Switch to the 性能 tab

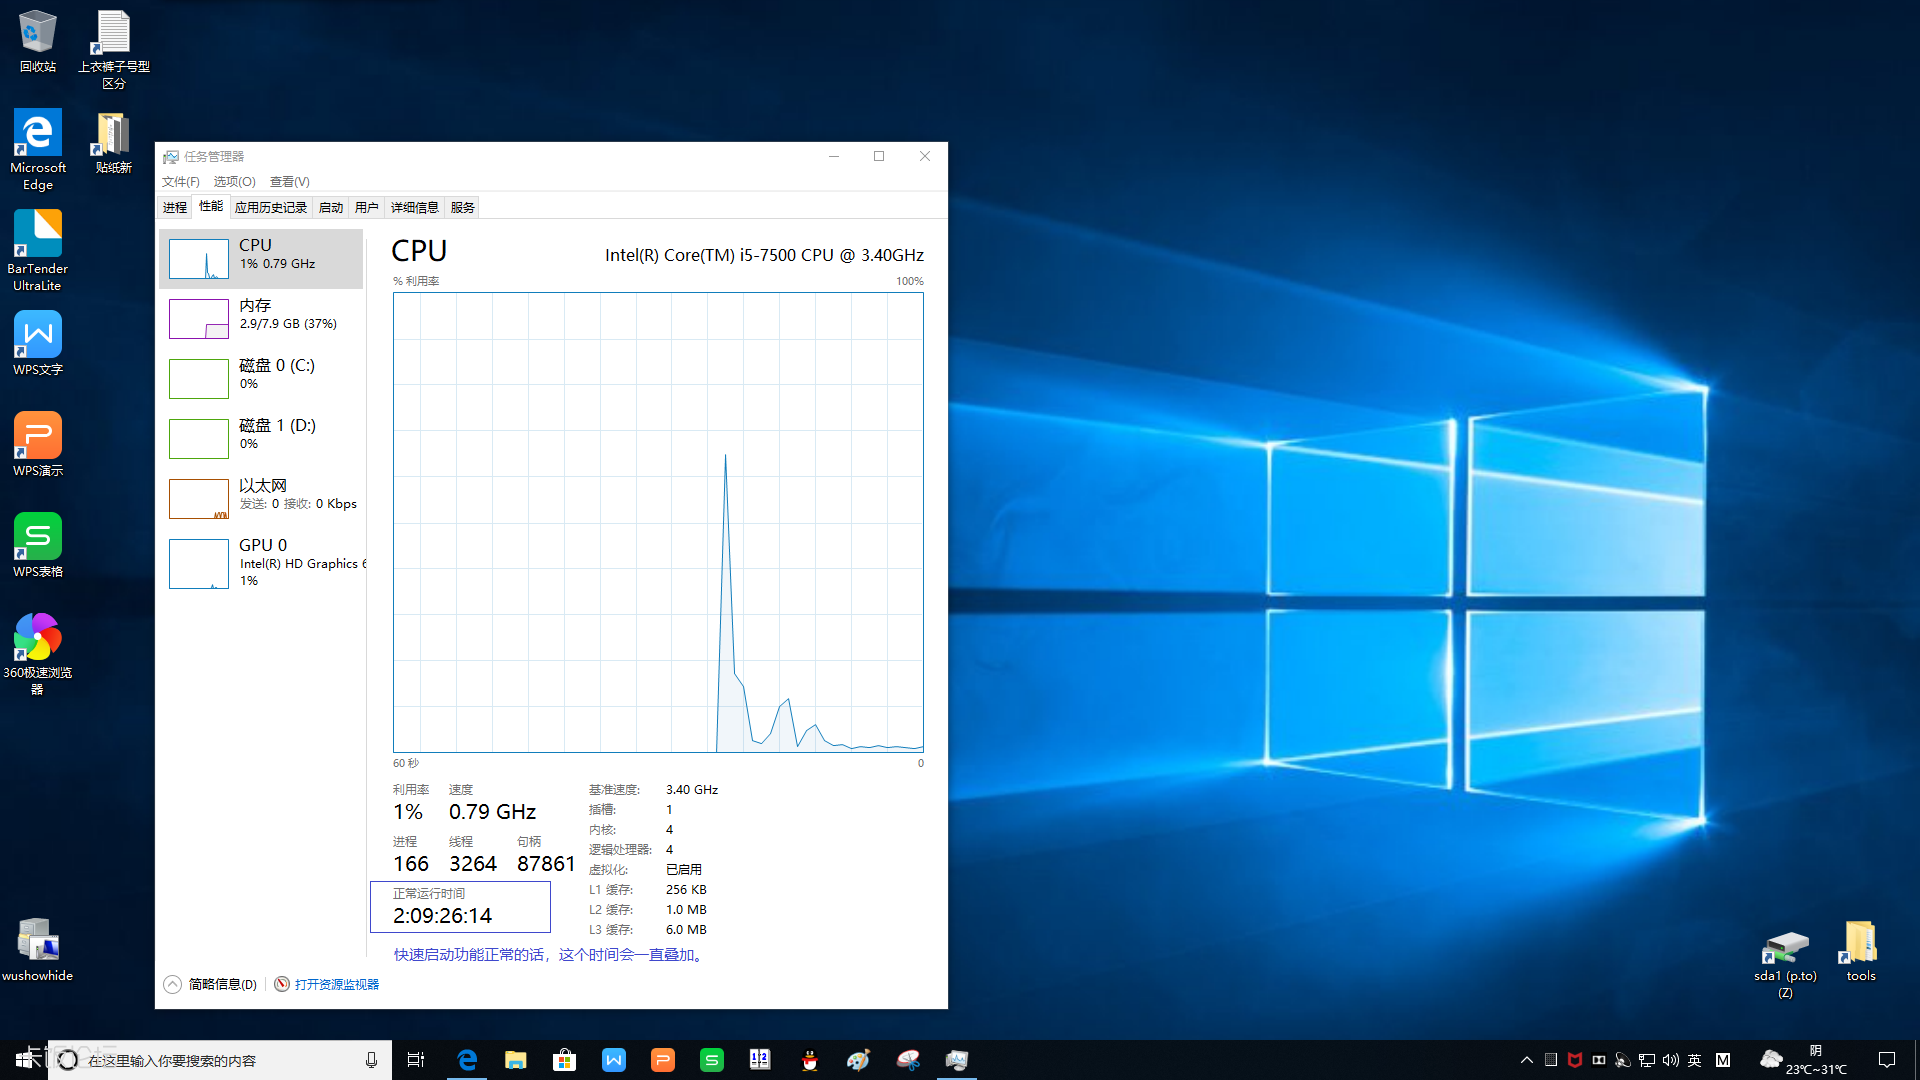(x=211, y=206)
